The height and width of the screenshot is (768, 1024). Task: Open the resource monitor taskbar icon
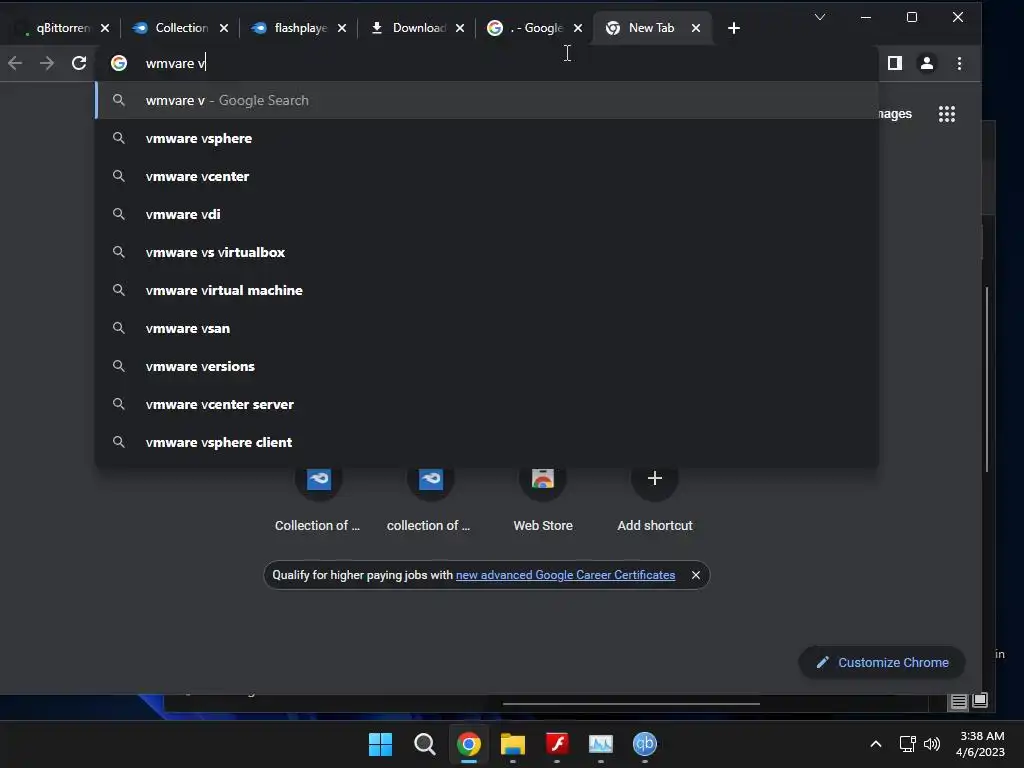click(x=601, y=744)
